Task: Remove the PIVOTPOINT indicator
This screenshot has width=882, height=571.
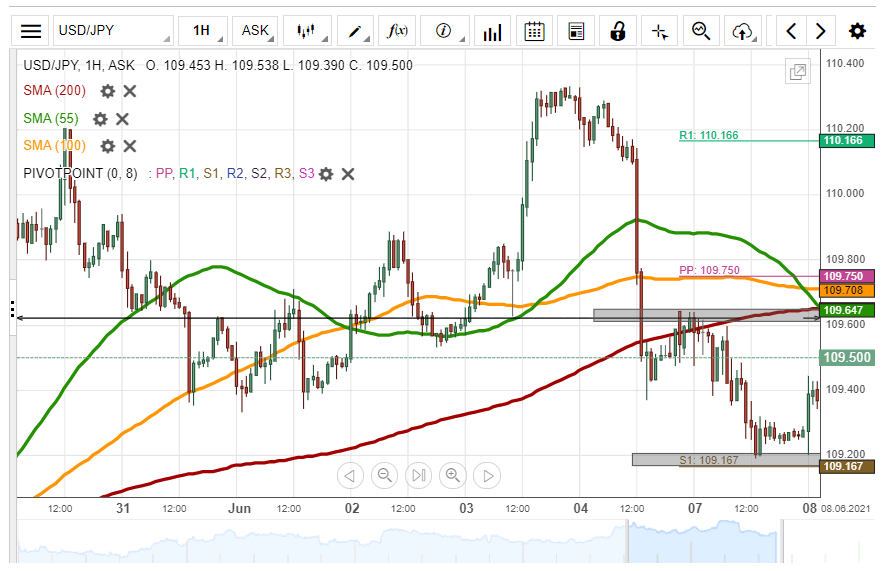Action: pos(348,174)
